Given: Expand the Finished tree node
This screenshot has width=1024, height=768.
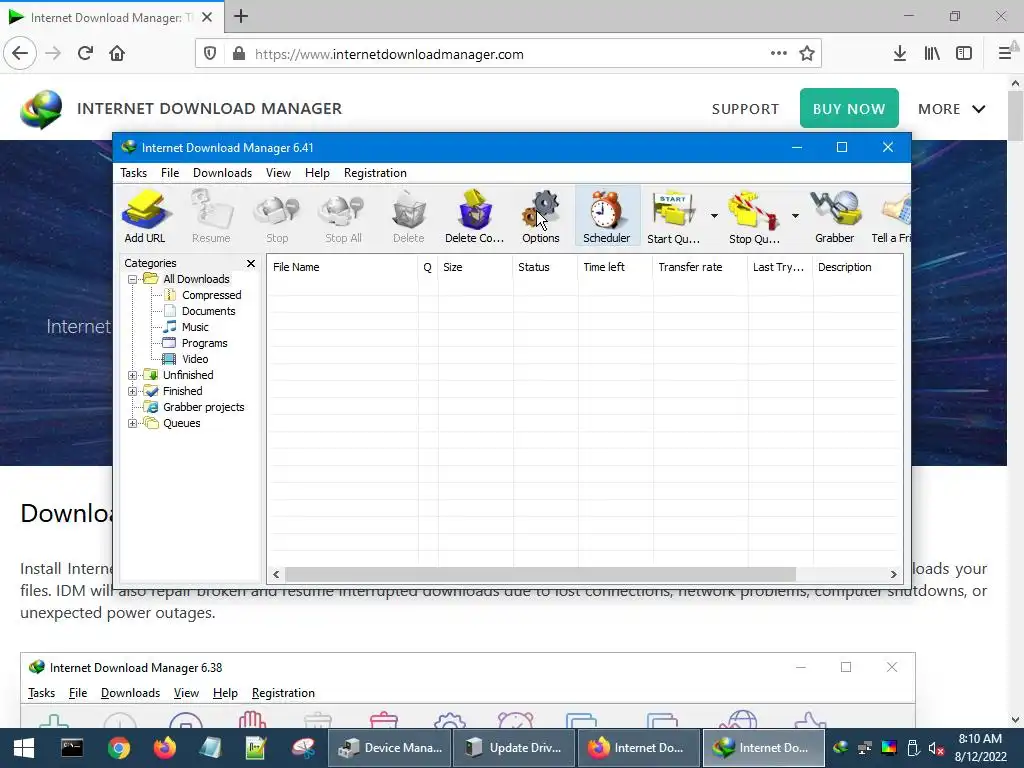Looking at the screenshot, I should click(x=133, y=391).
